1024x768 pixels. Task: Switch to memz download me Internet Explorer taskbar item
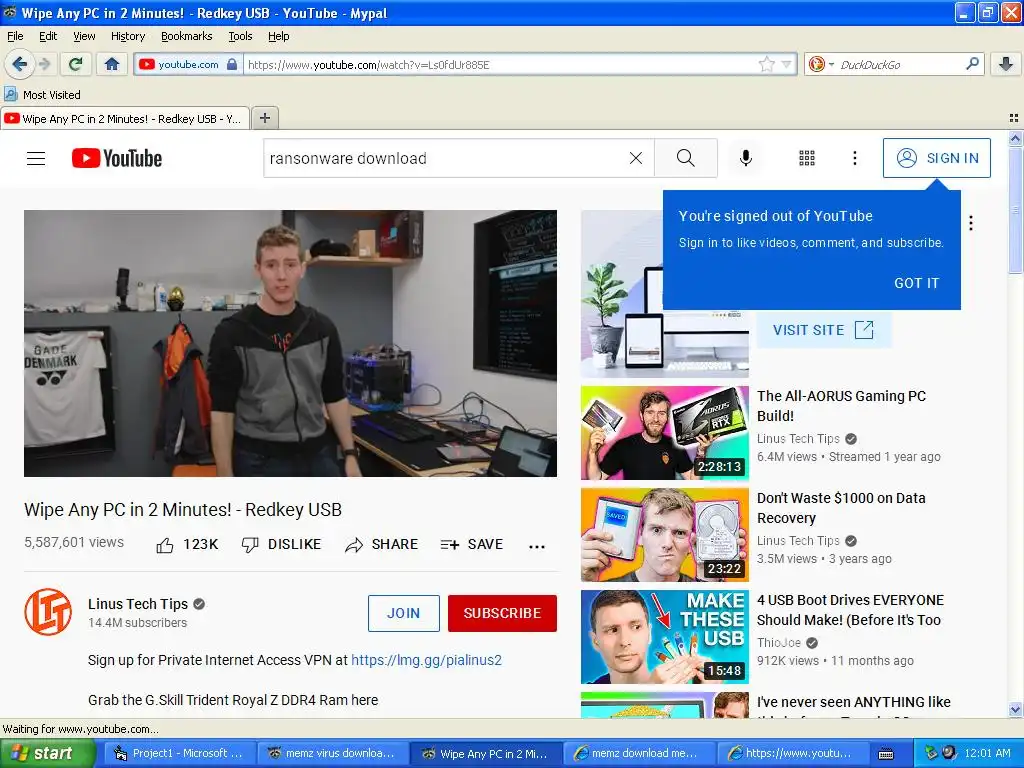click(638, 753)
